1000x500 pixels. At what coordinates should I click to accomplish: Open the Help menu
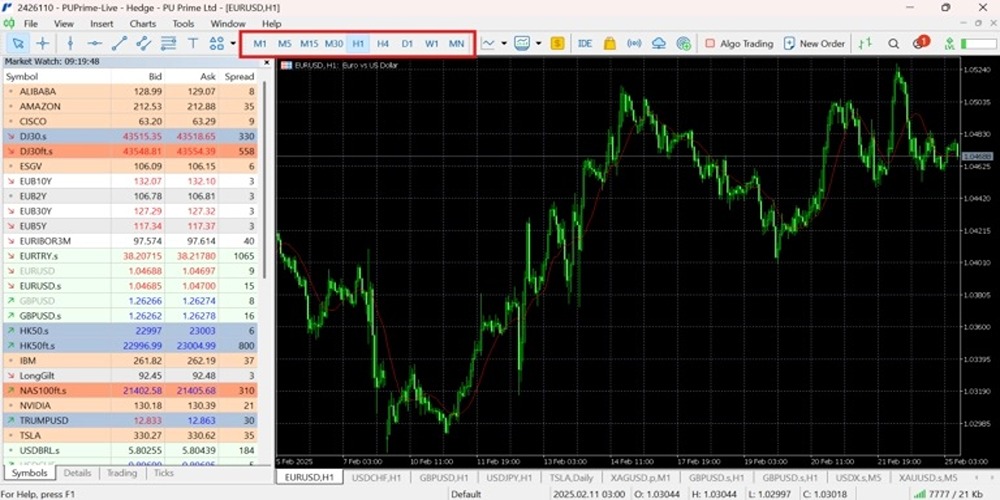[272, 24]
